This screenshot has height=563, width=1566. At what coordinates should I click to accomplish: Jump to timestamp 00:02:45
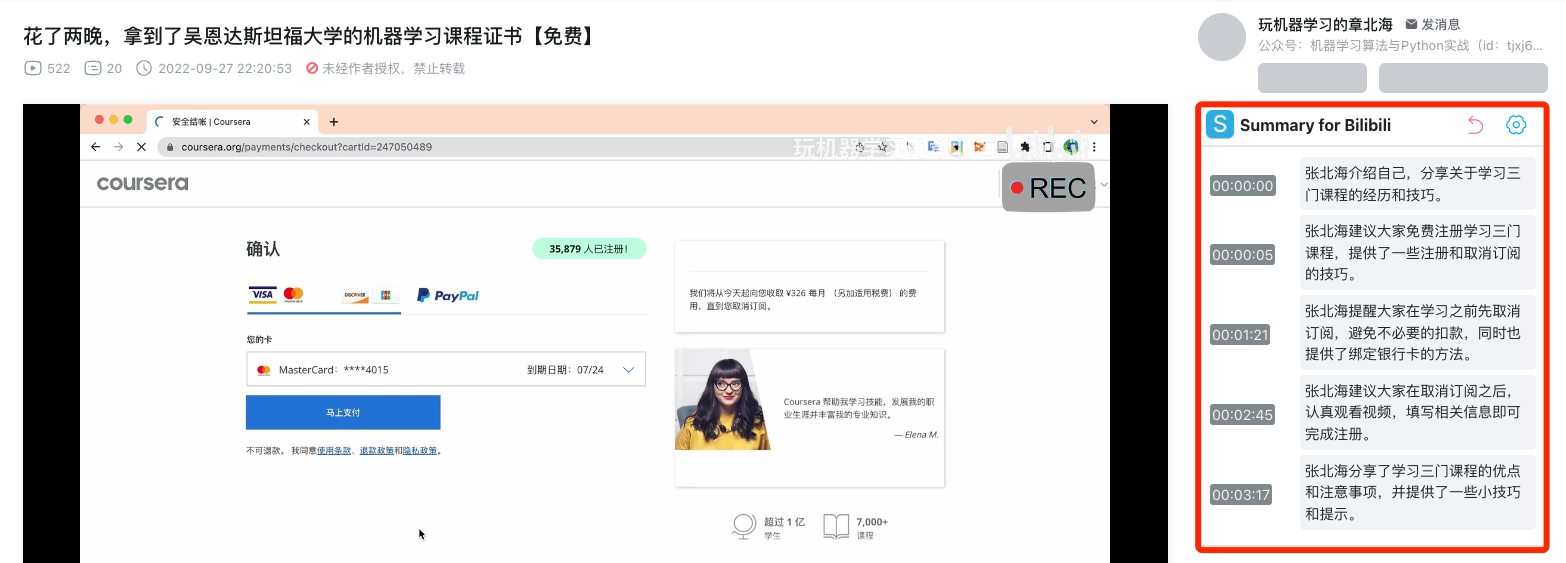point(1243,415)
